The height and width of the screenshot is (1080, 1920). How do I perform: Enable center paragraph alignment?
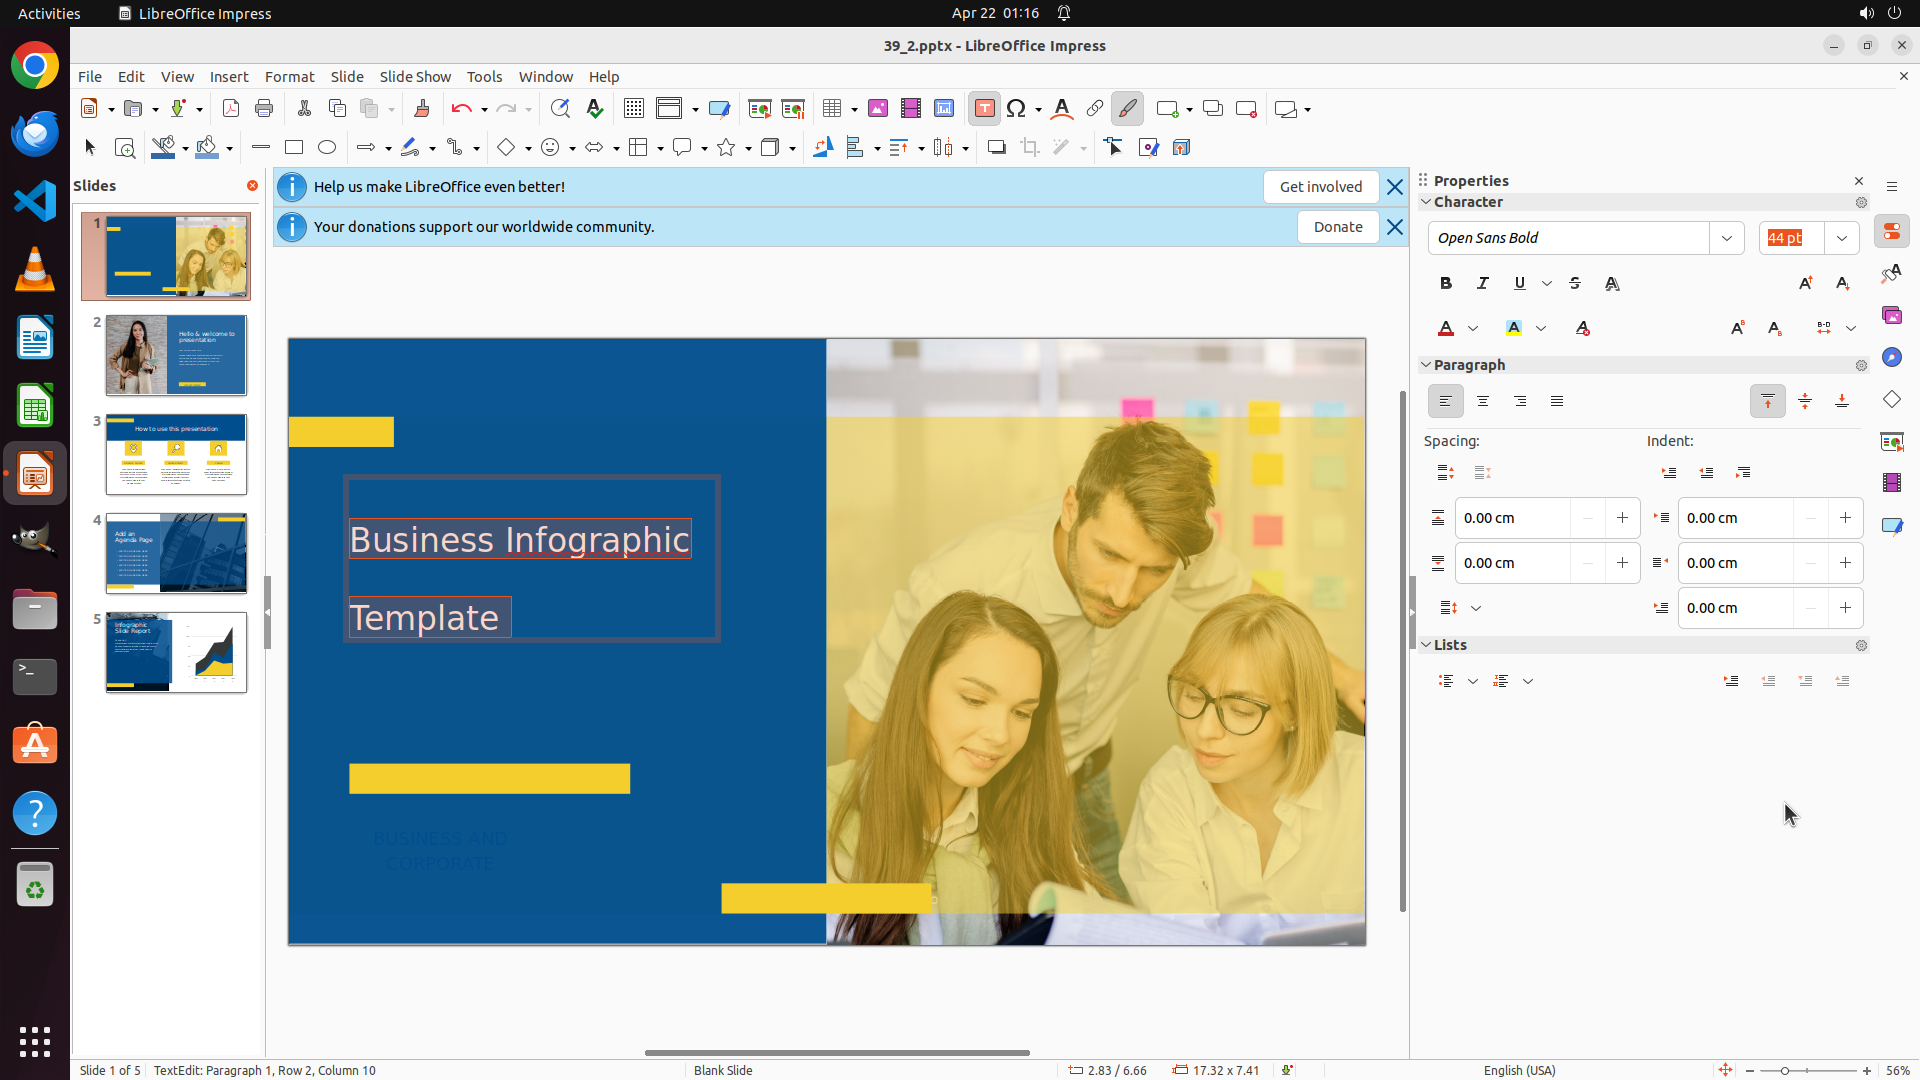(x=1483, y=402)
